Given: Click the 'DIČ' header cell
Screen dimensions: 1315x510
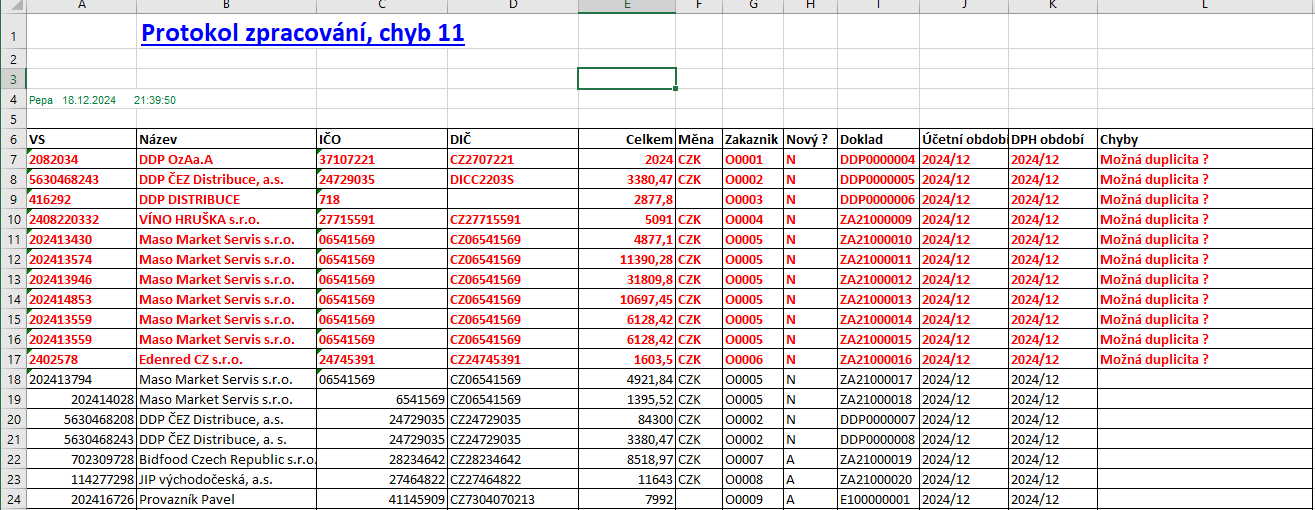Looking at the screenshot, I should (x=512, y=139).
